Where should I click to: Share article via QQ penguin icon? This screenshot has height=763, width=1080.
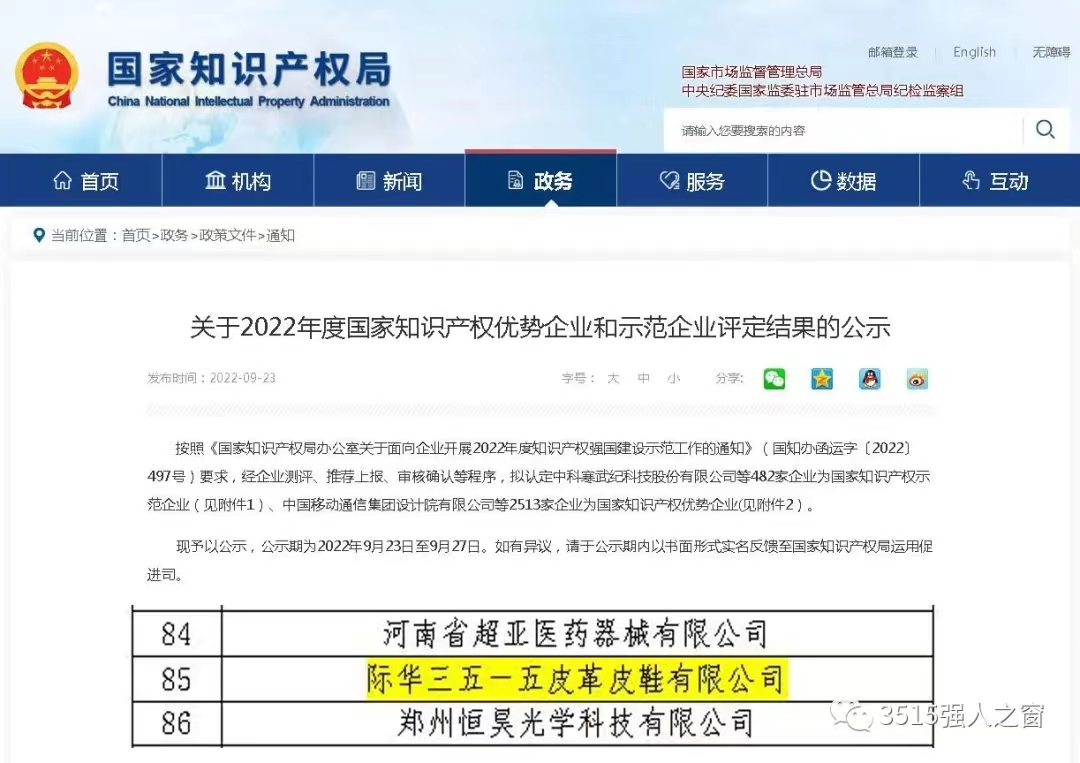(869, 379)
